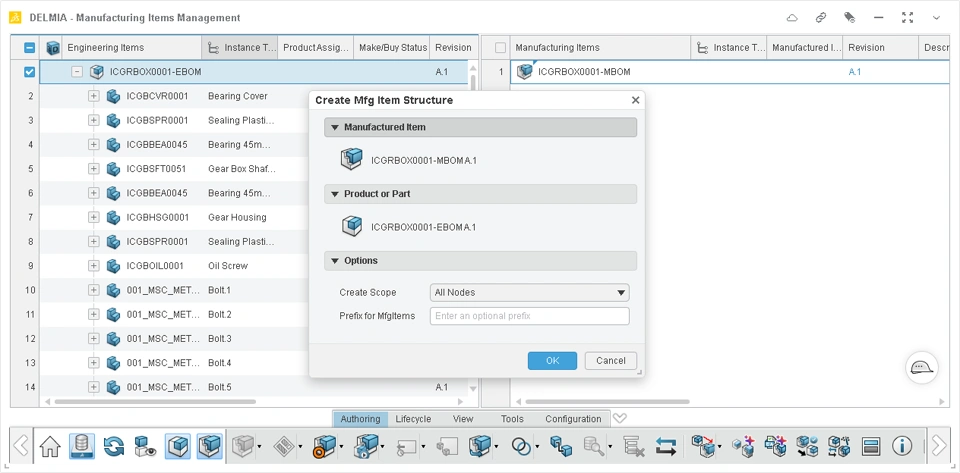Screen dimensions: 960x473
Task: Click the tag icon in the title bar
Action: [x=849, y=17]
